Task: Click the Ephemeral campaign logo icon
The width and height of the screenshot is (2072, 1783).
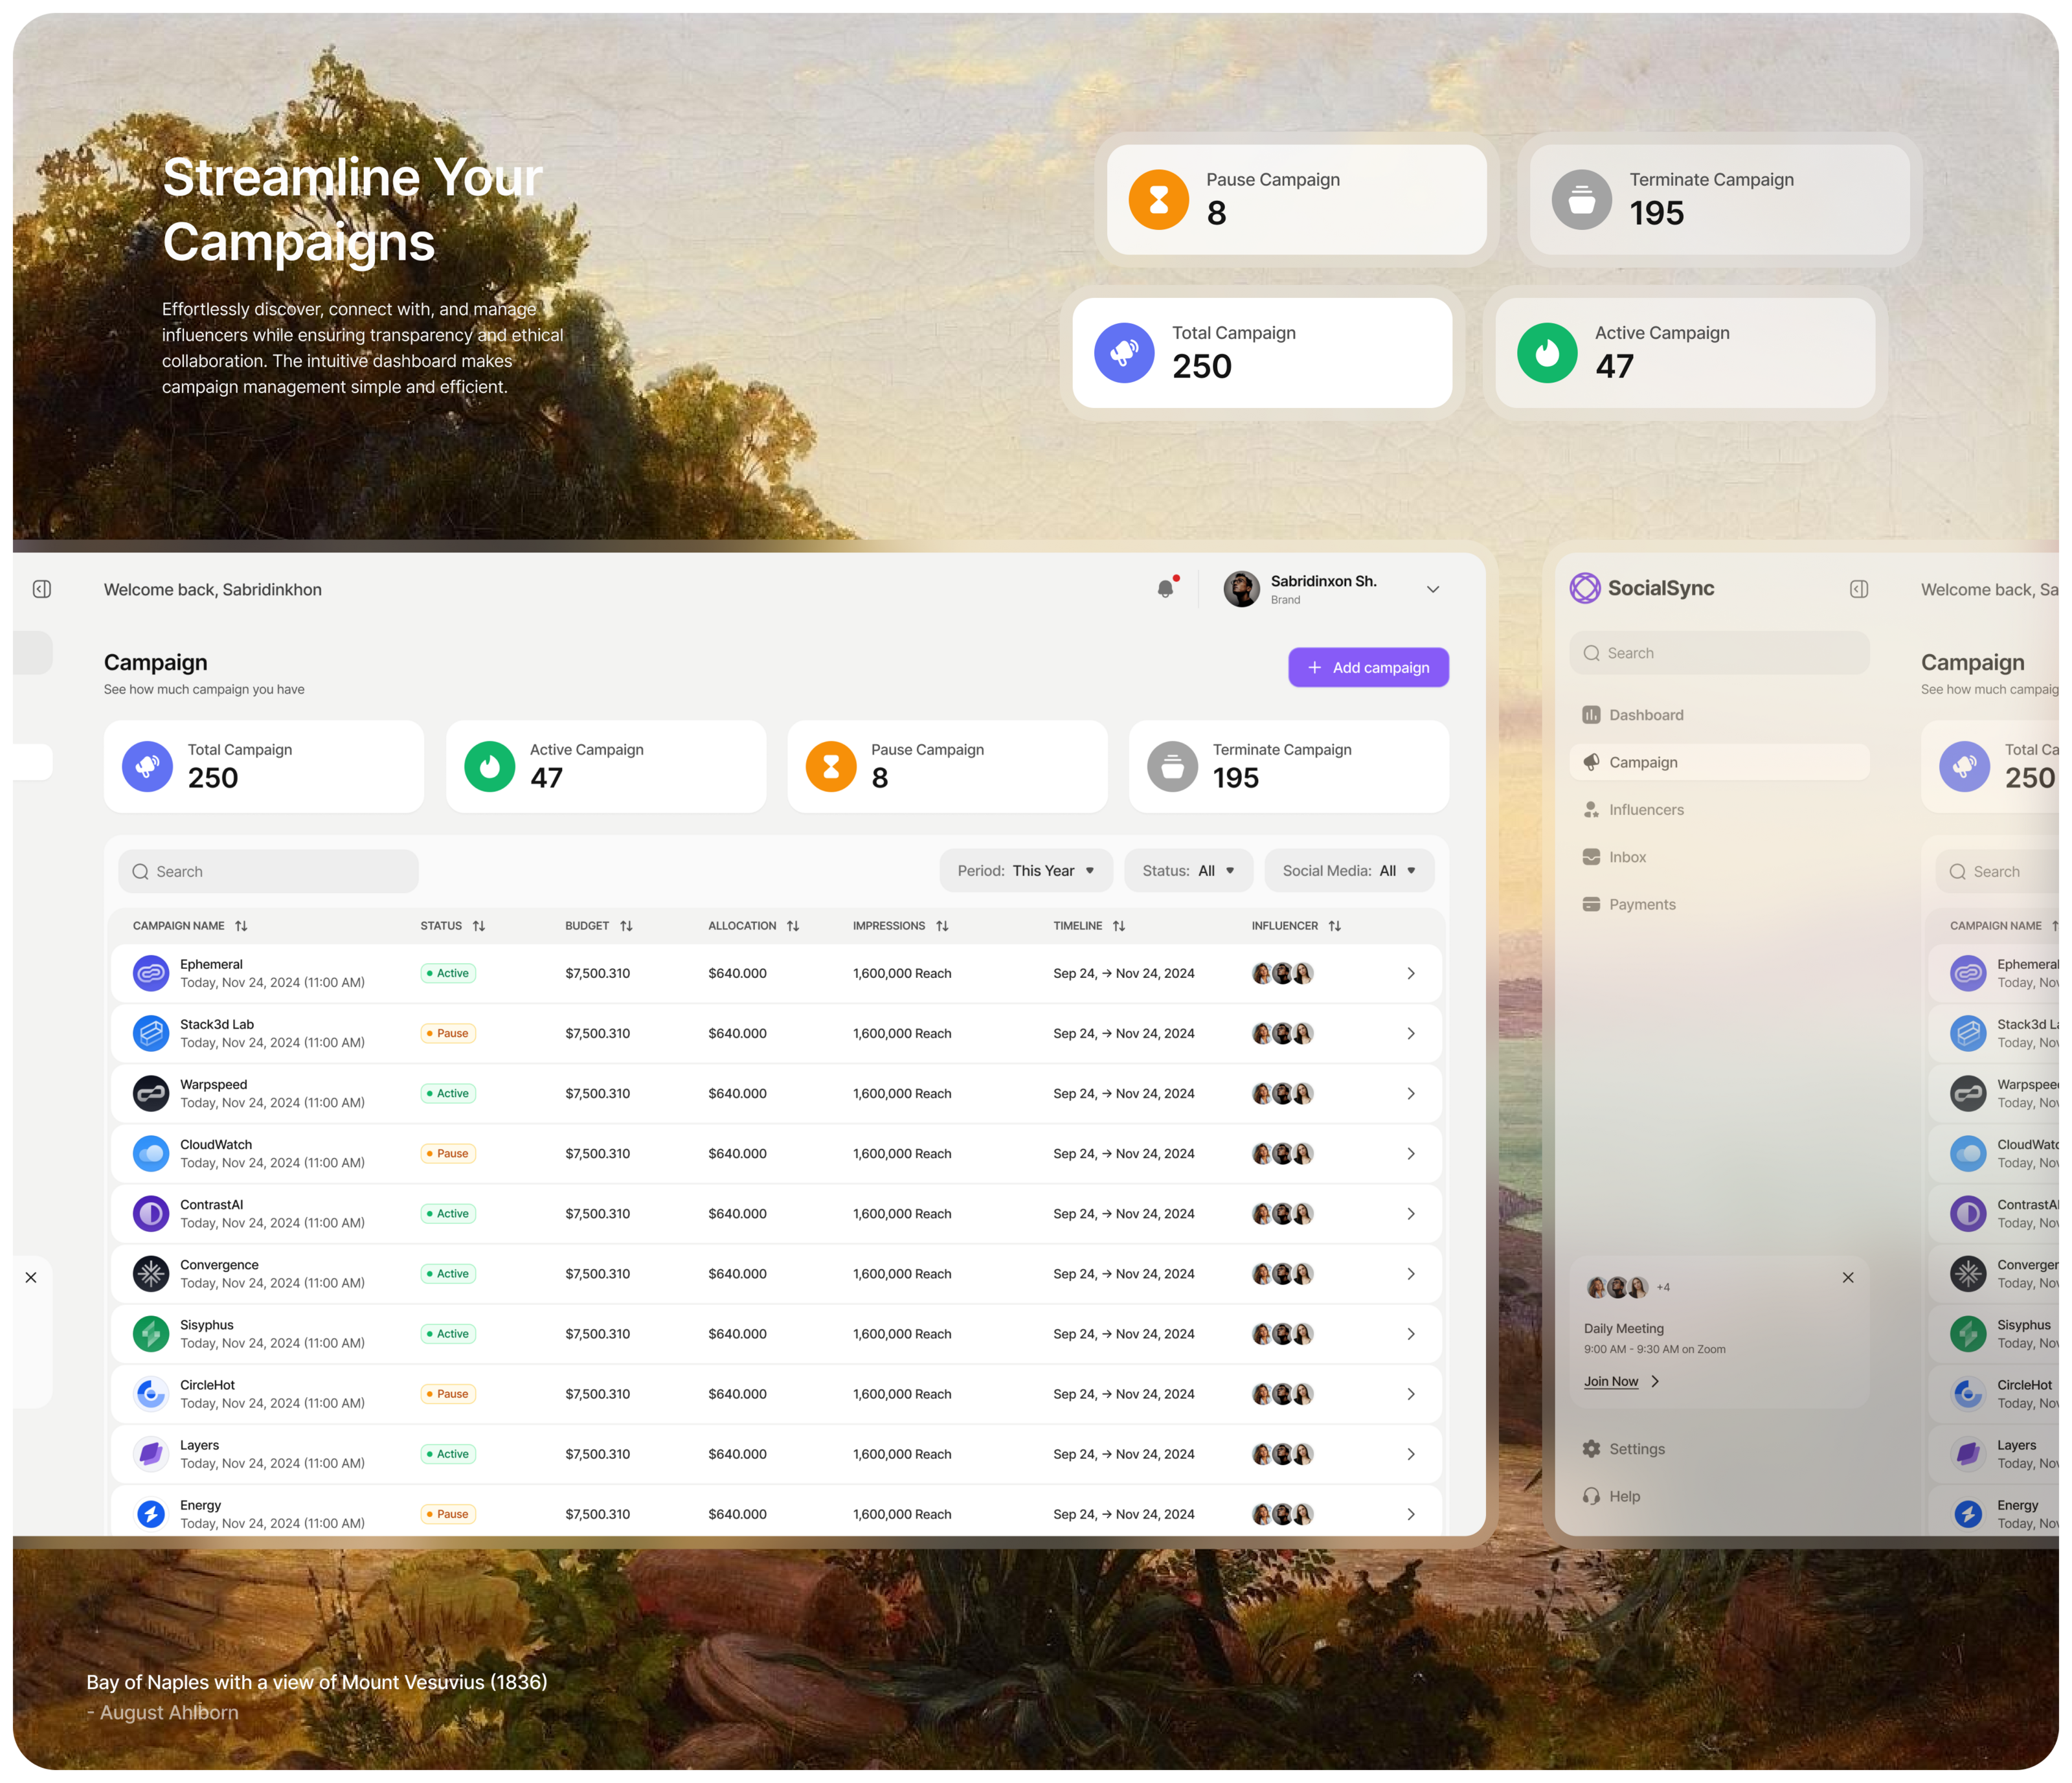Action: click(151, 973)
